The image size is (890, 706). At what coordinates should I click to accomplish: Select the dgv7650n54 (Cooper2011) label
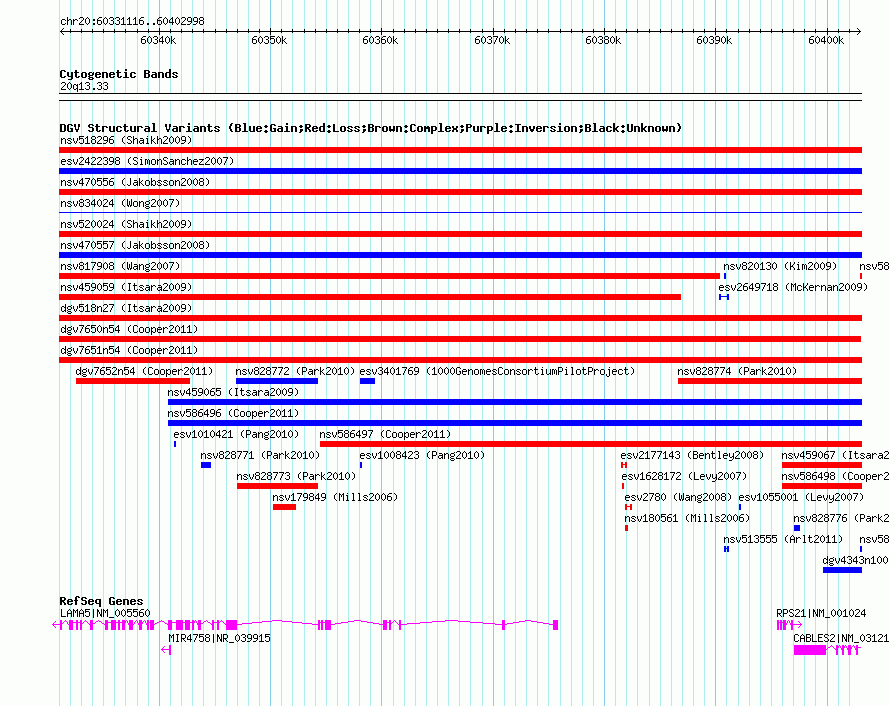click(x=129, y=329)
